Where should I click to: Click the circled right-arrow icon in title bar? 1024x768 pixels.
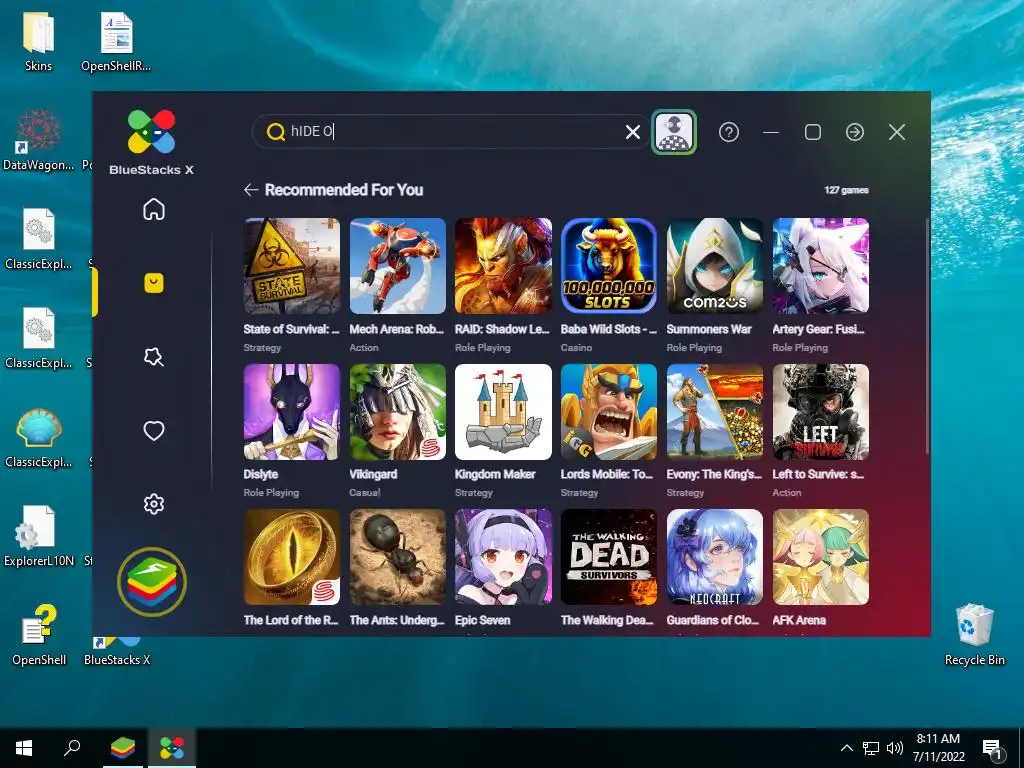855,132
